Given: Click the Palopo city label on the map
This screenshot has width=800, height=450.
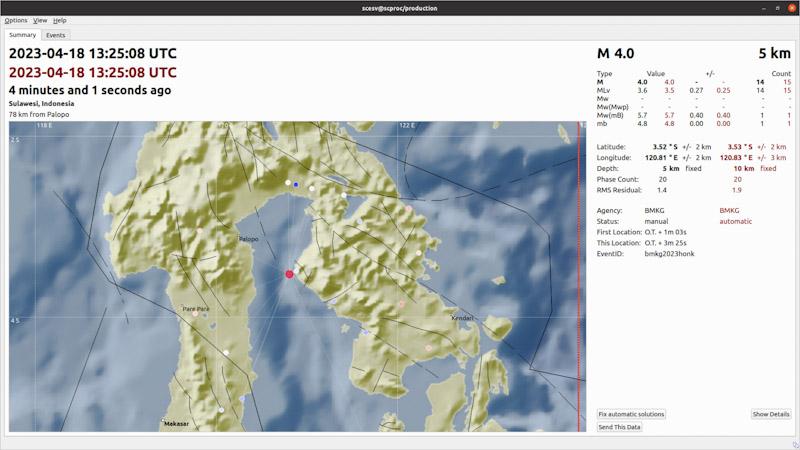Looking at the screenshot, I should pos(248,240).
